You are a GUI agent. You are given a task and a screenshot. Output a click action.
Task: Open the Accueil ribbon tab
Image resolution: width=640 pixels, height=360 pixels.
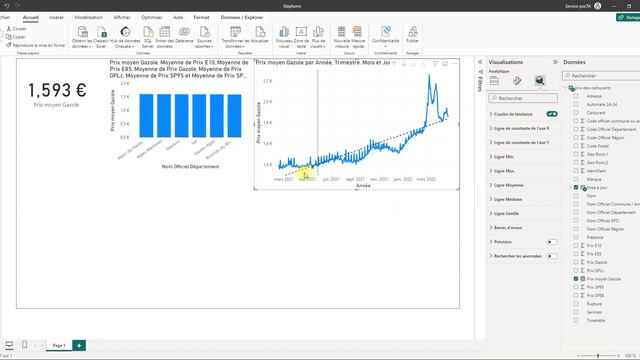(x=30, y=18)
